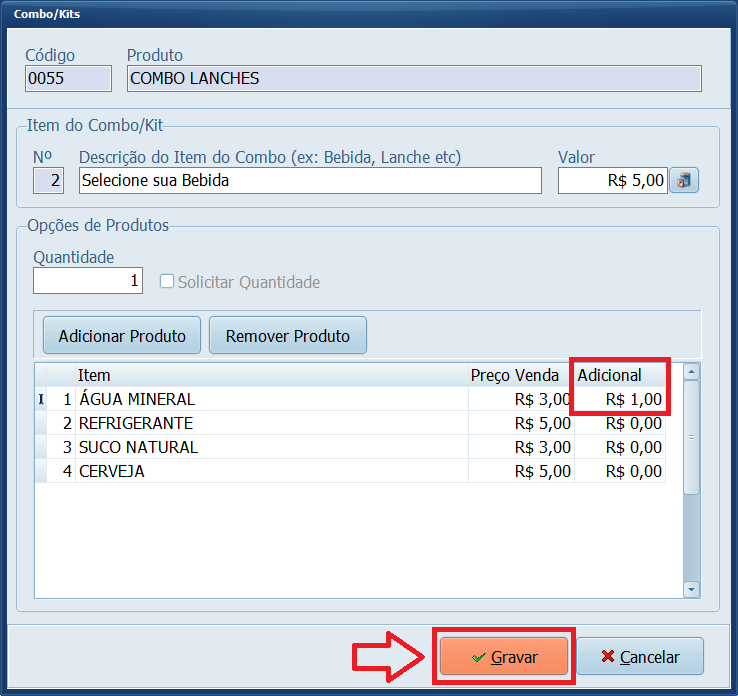Edit the description Selecione sua Bebida
The width and height of the screenshot is (738, 696).
310,180
